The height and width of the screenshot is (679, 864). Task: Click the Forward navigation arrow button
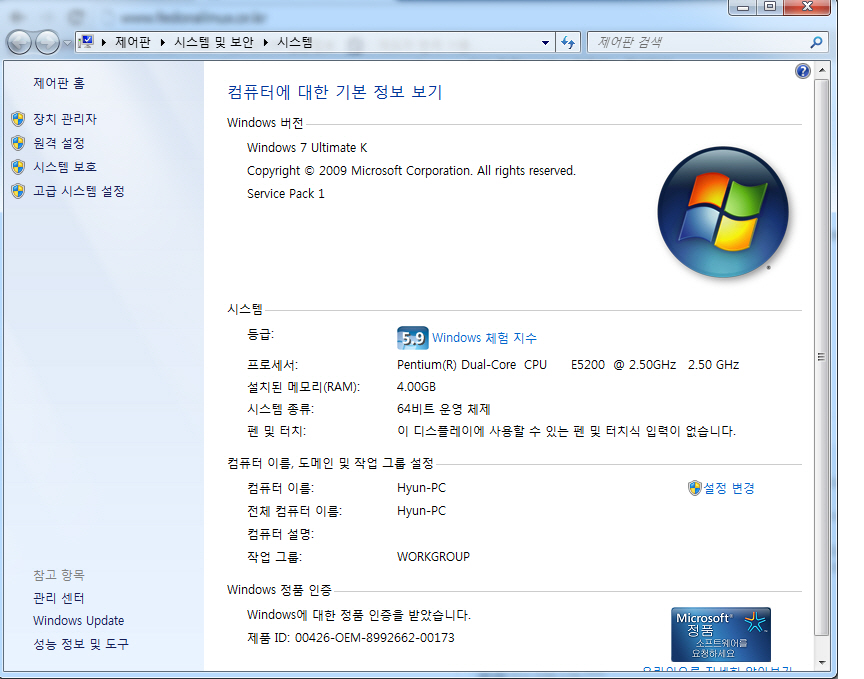(x=47, y=42)
